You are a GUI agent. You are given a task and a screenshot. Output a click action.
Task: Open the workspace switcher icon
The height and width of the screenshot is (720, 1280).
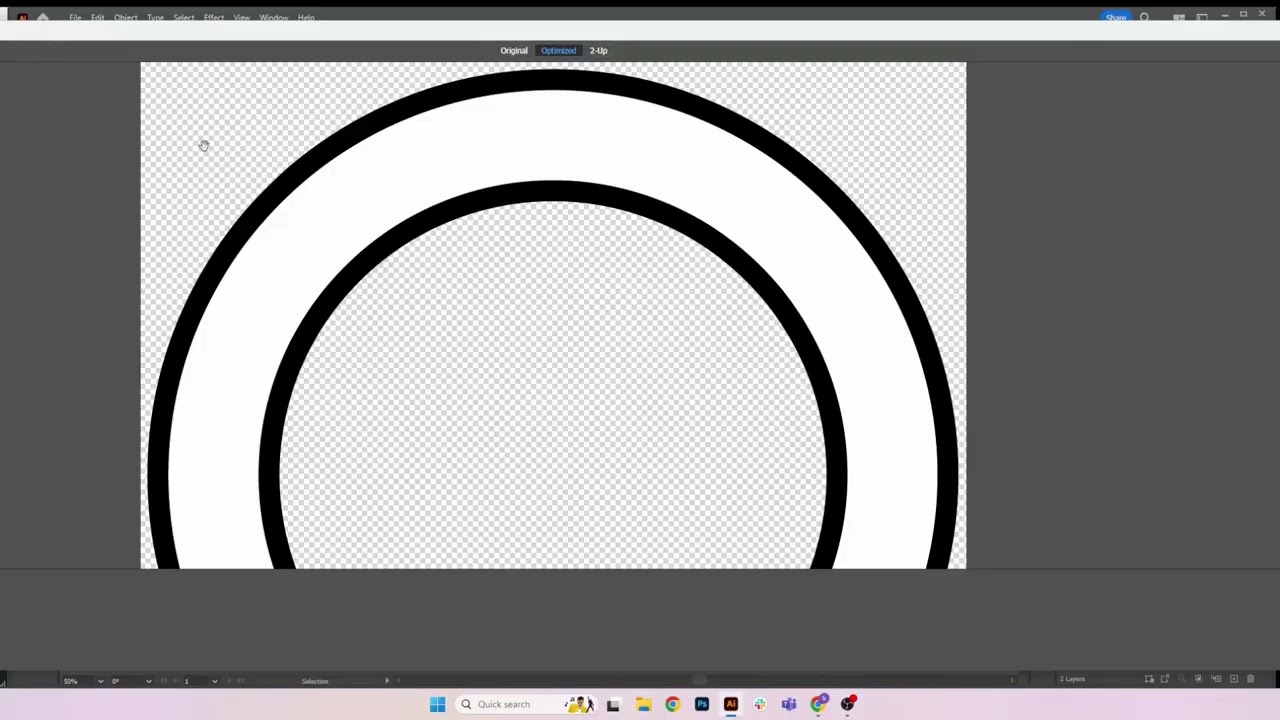(x=1202, y=17)
